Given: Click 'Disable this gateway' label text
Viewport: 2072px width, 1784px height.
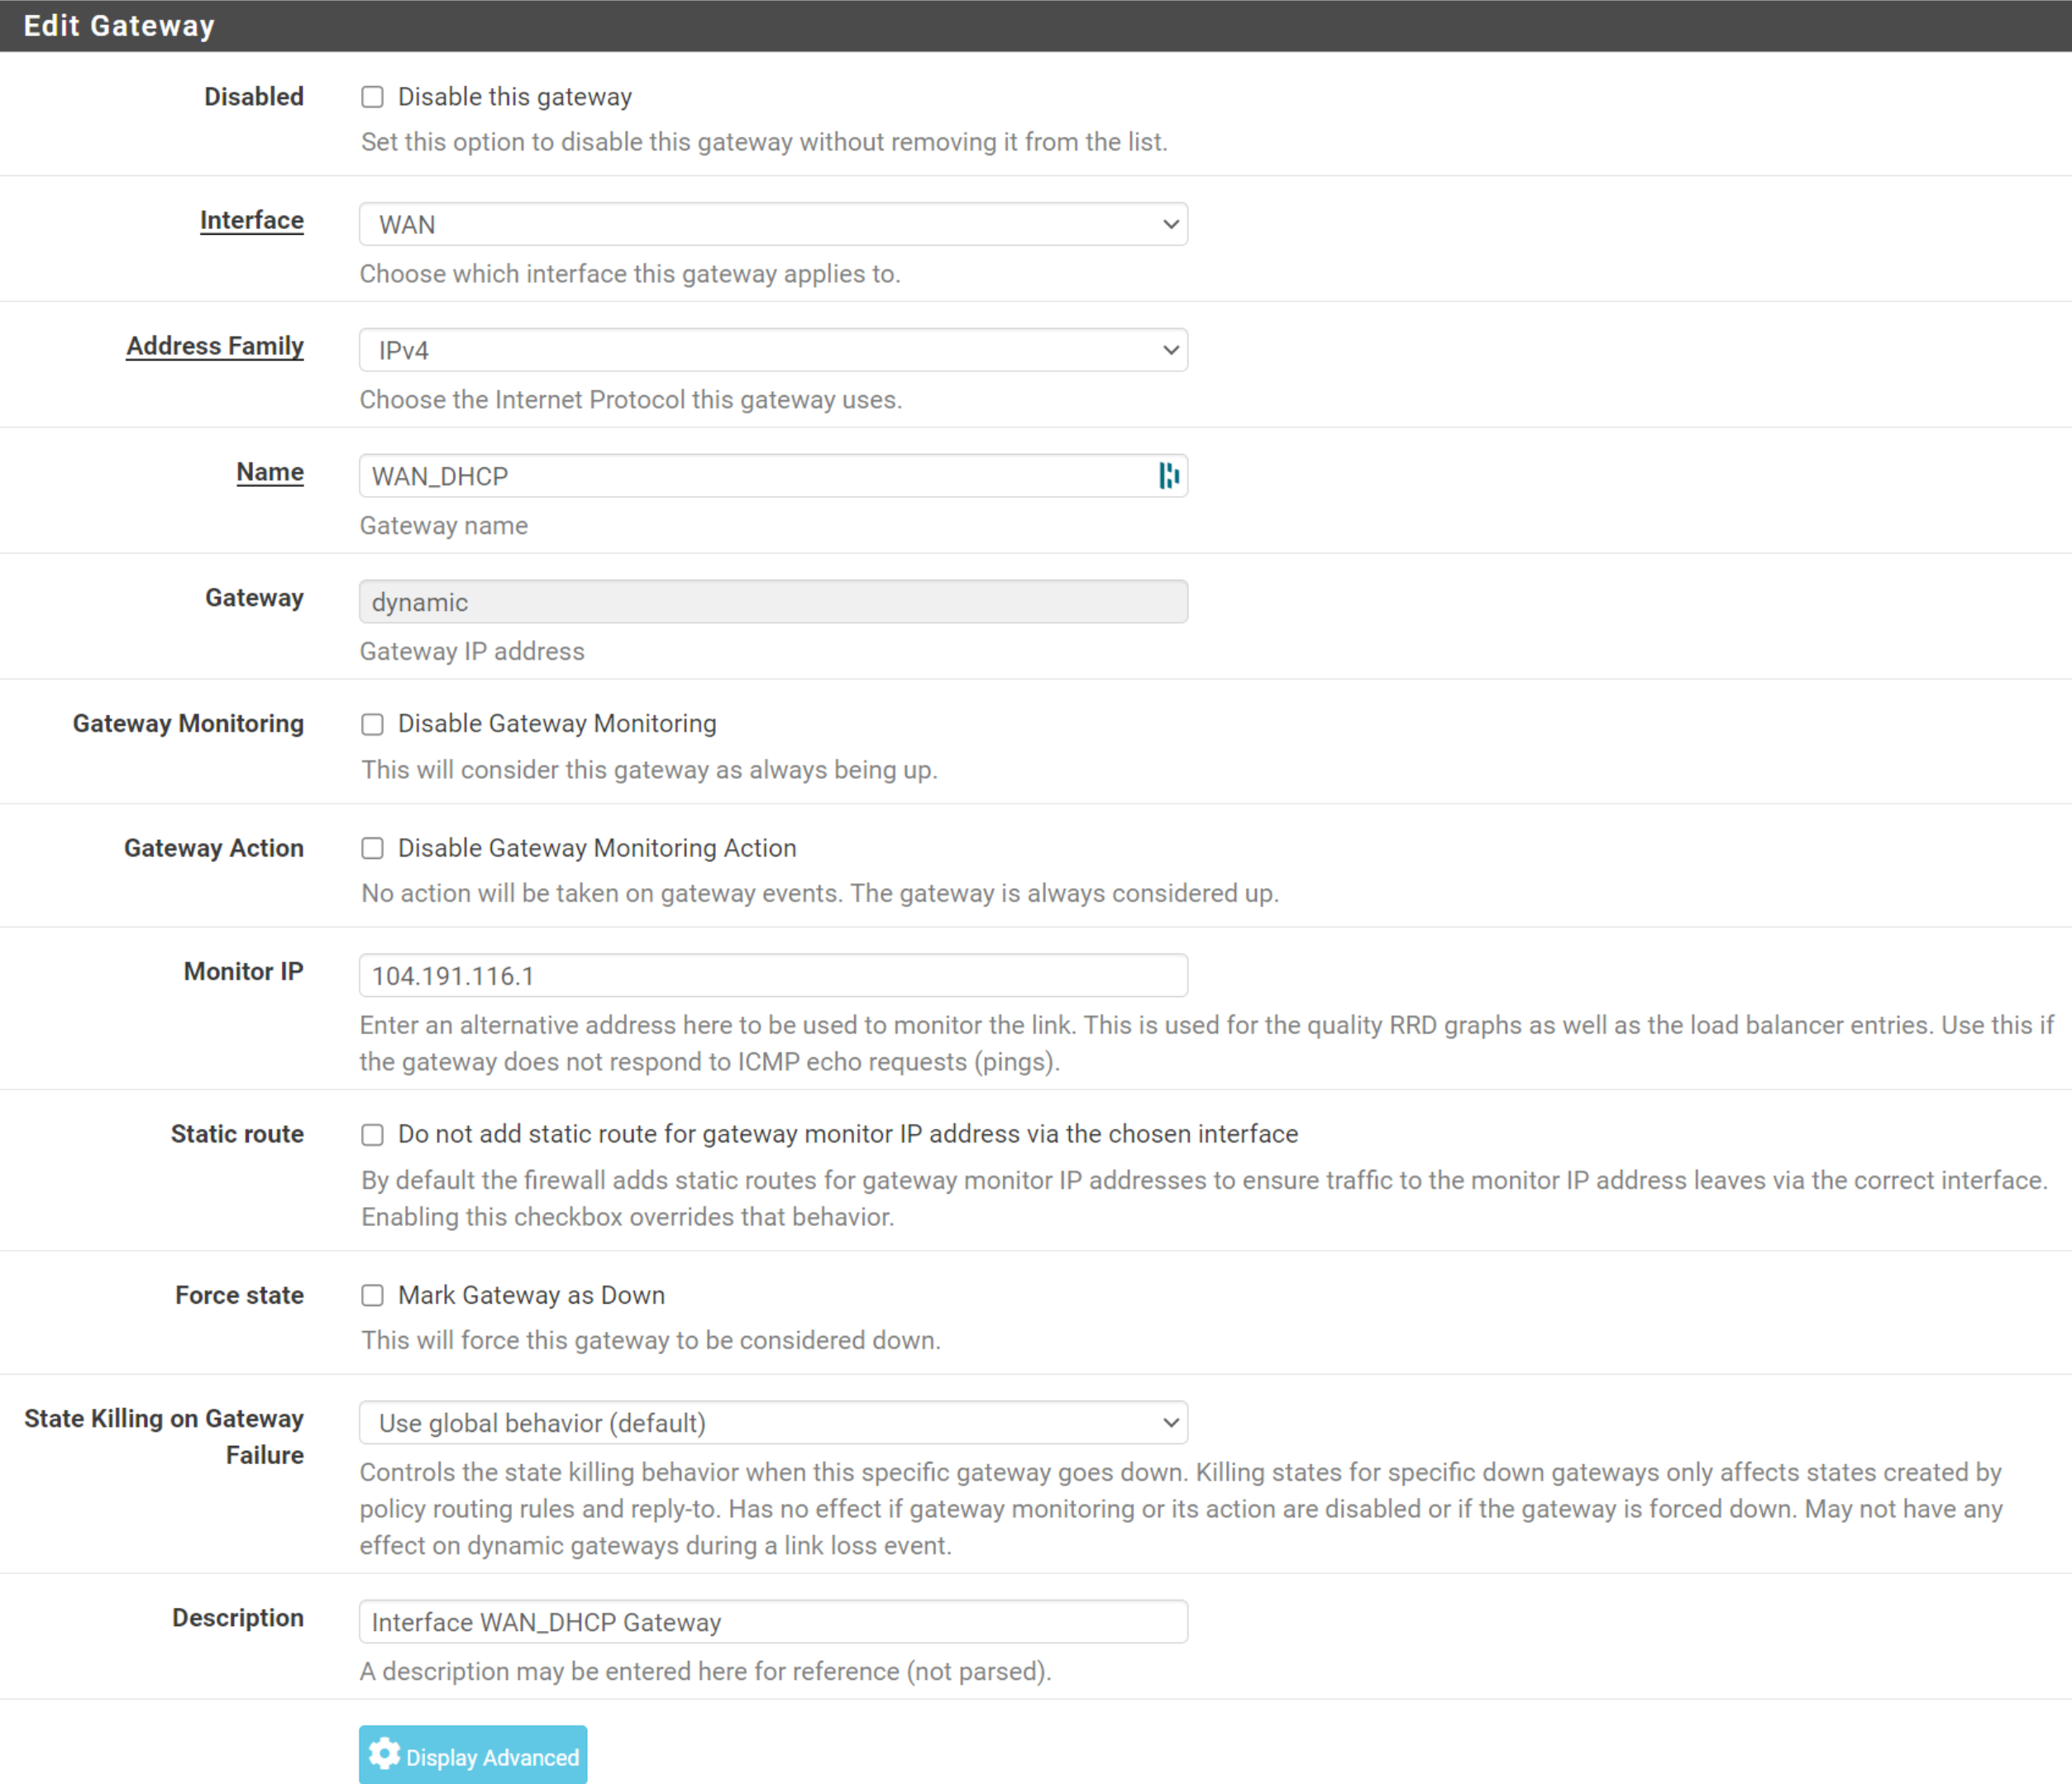Looking at the screenshot, I should pos(515,97).
